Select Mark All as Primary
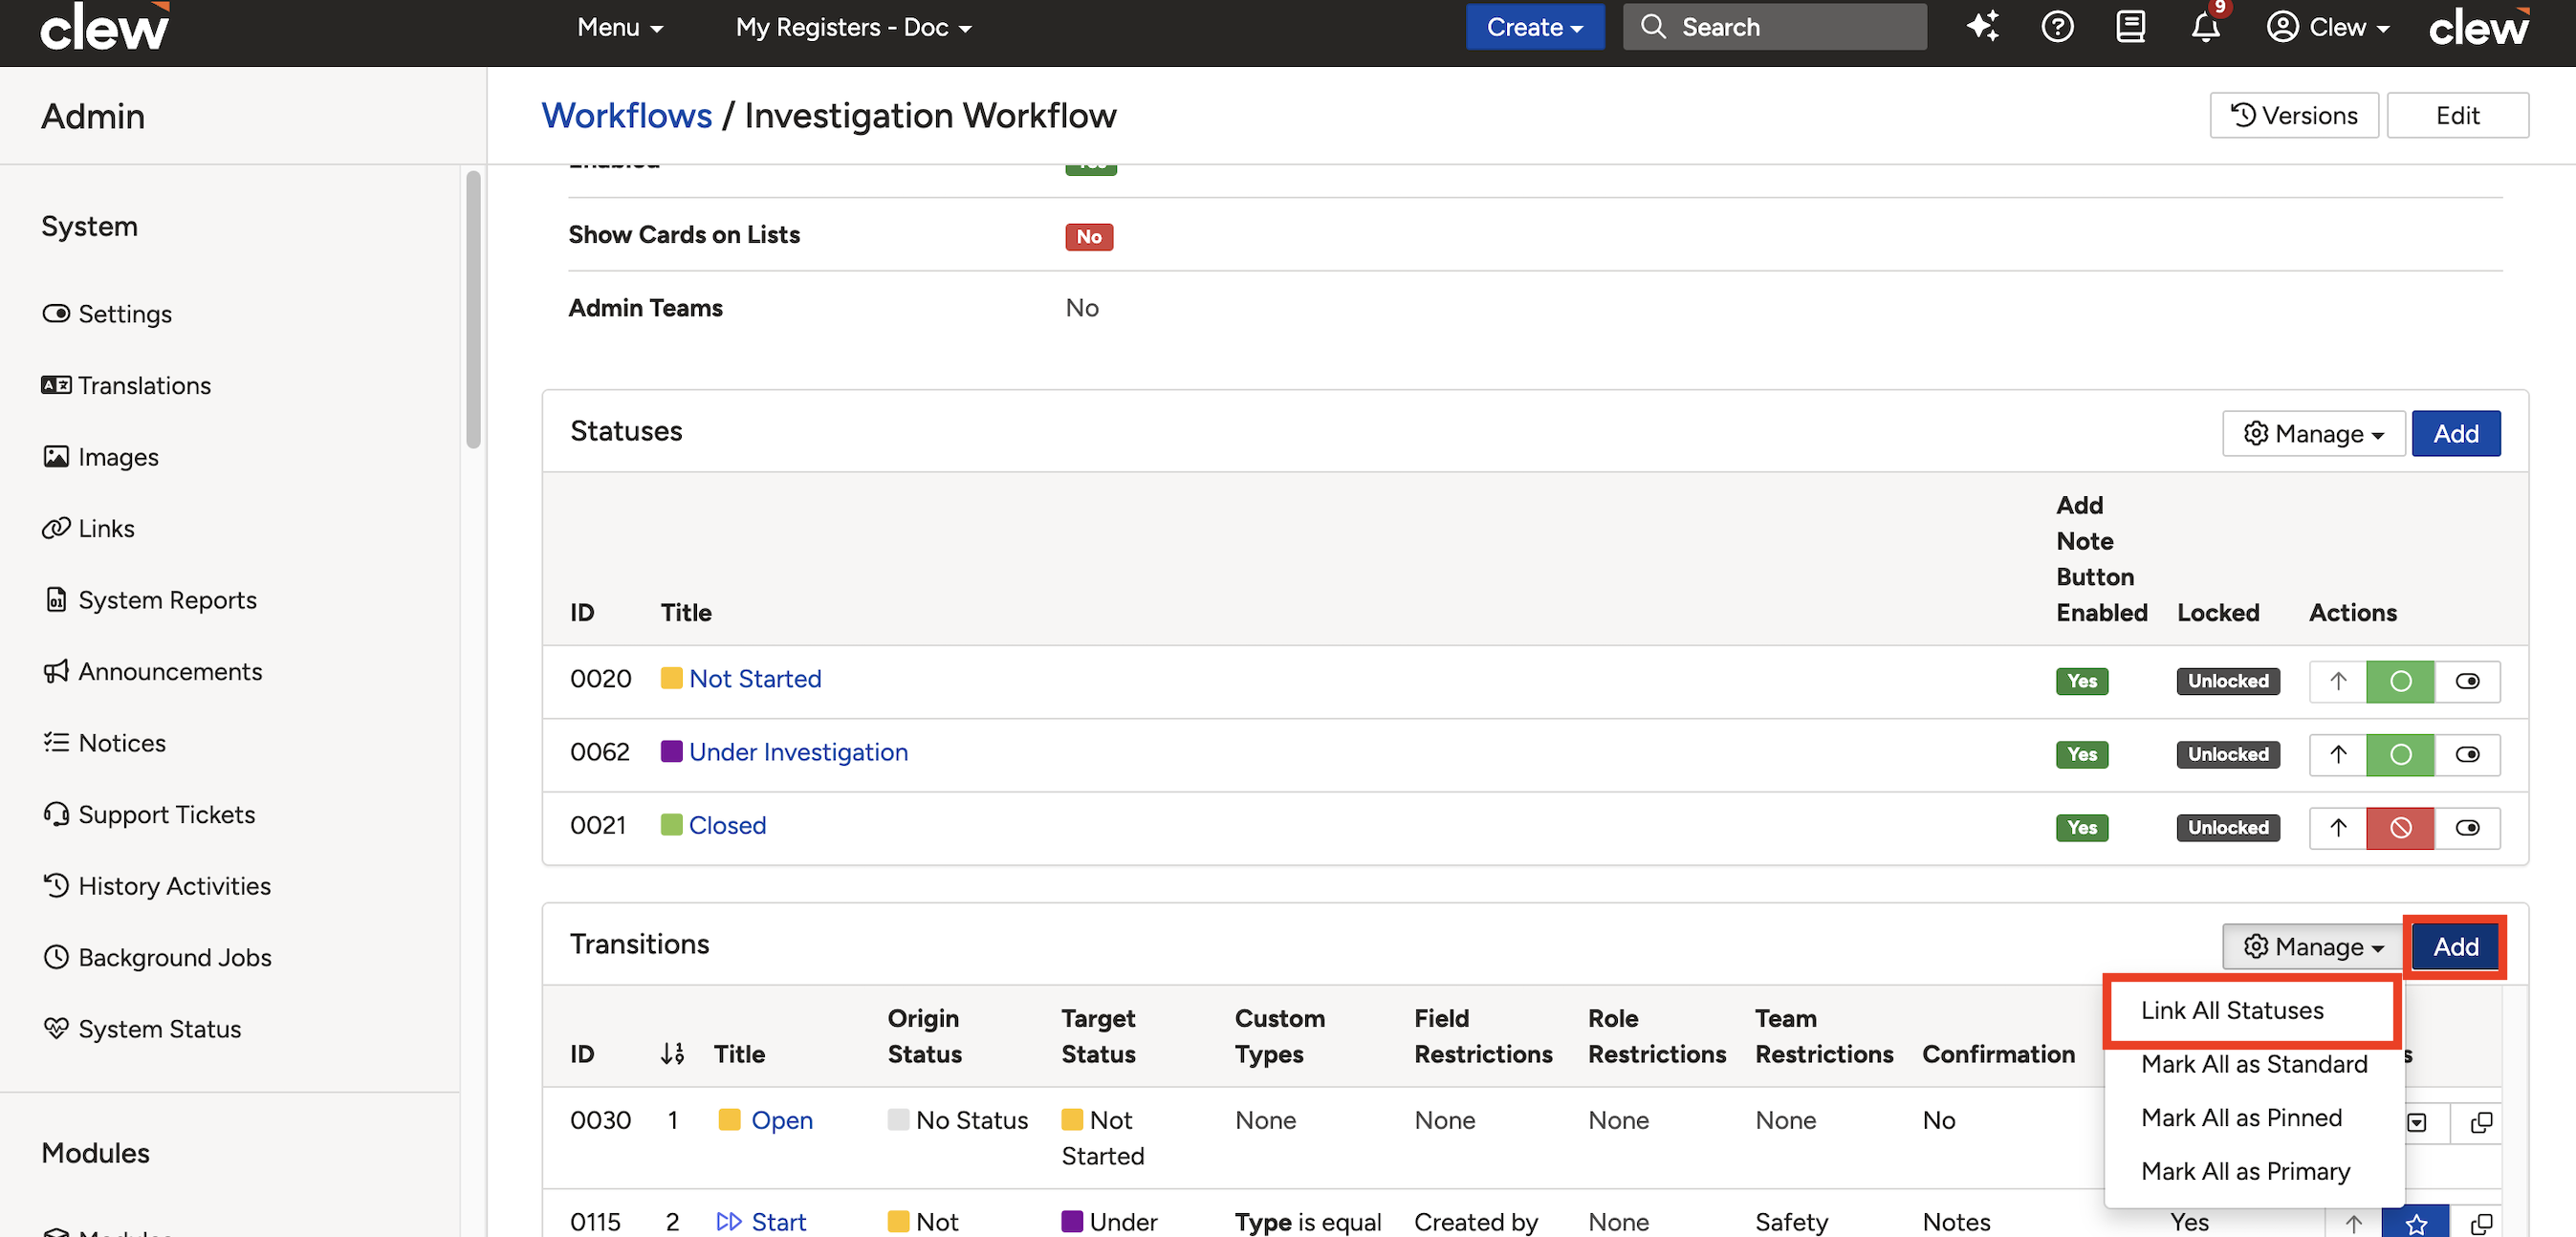Image resolution: width=2576 pixels, height=1237 pixels. pos(2245,1172)
